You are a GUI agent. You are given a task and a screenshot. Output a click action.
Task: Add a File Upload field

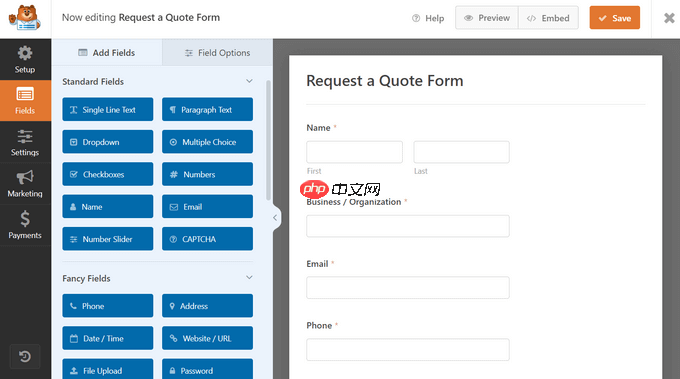[x=108, y=369]
